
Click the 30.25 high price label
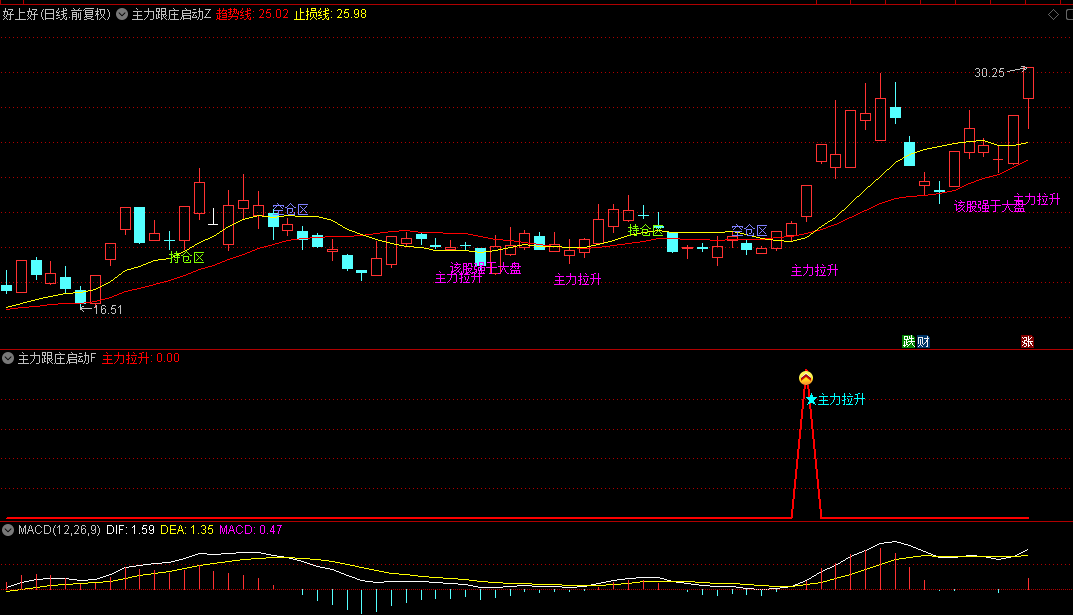pyautogui.click(x=990, y=73)
